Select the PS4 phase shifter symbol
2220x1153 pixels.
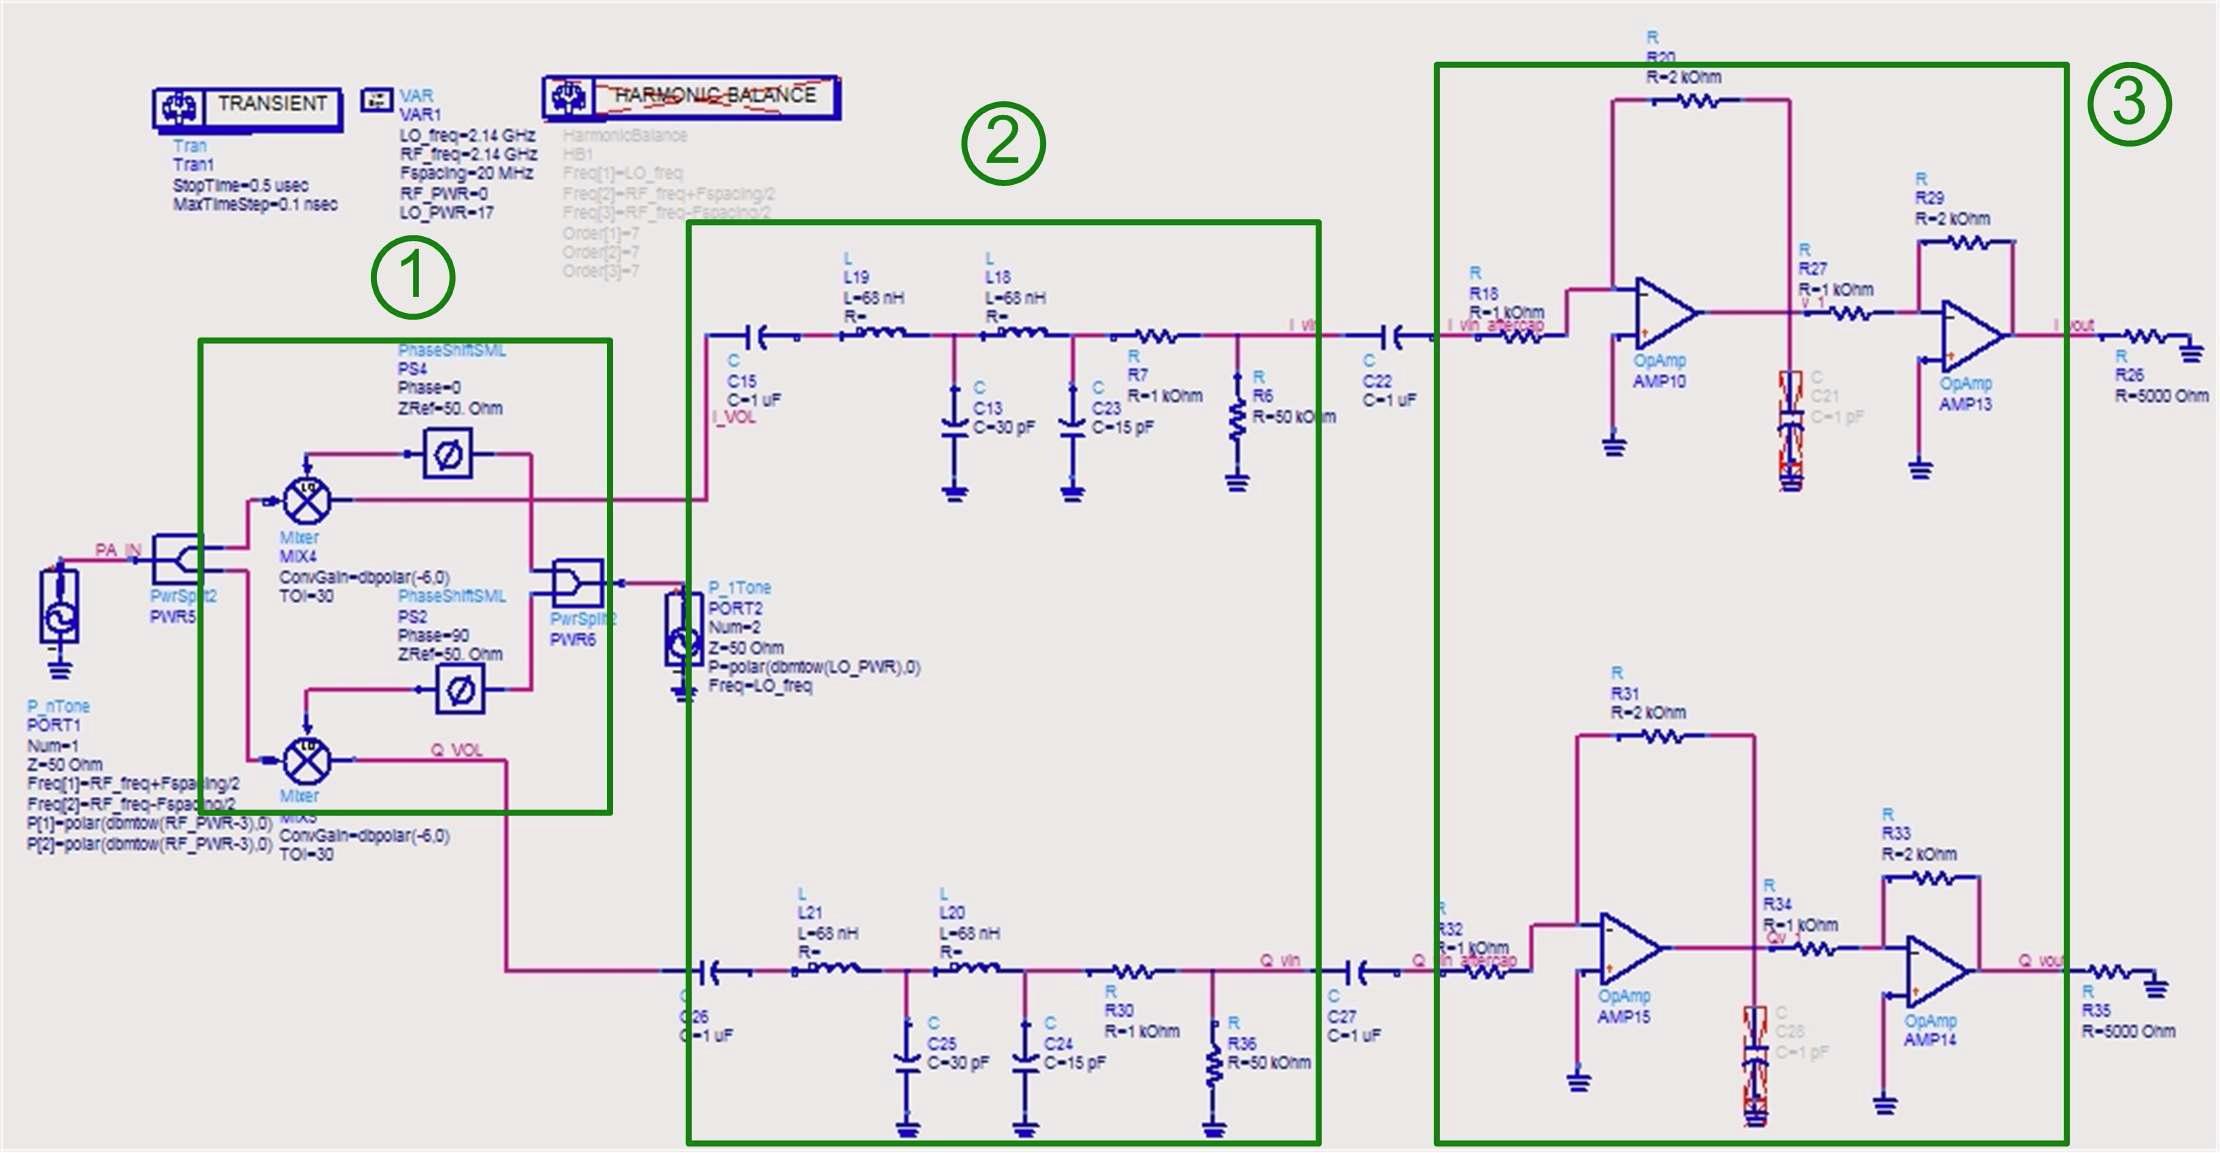[448, 454]
